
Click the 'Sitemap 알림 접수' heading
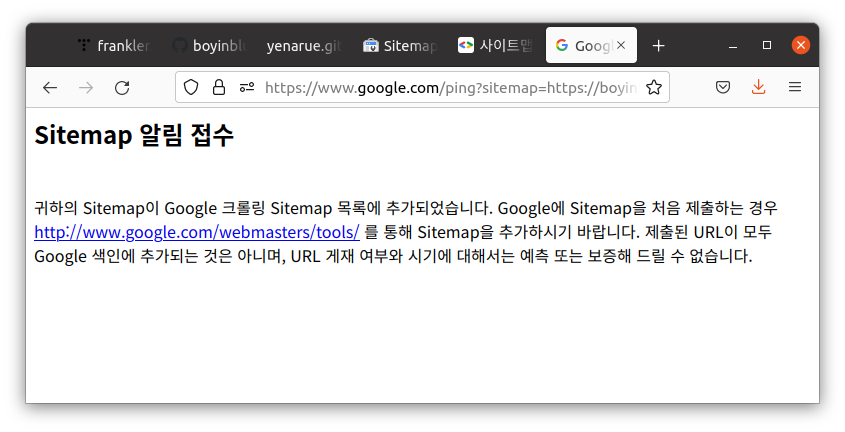134,135
